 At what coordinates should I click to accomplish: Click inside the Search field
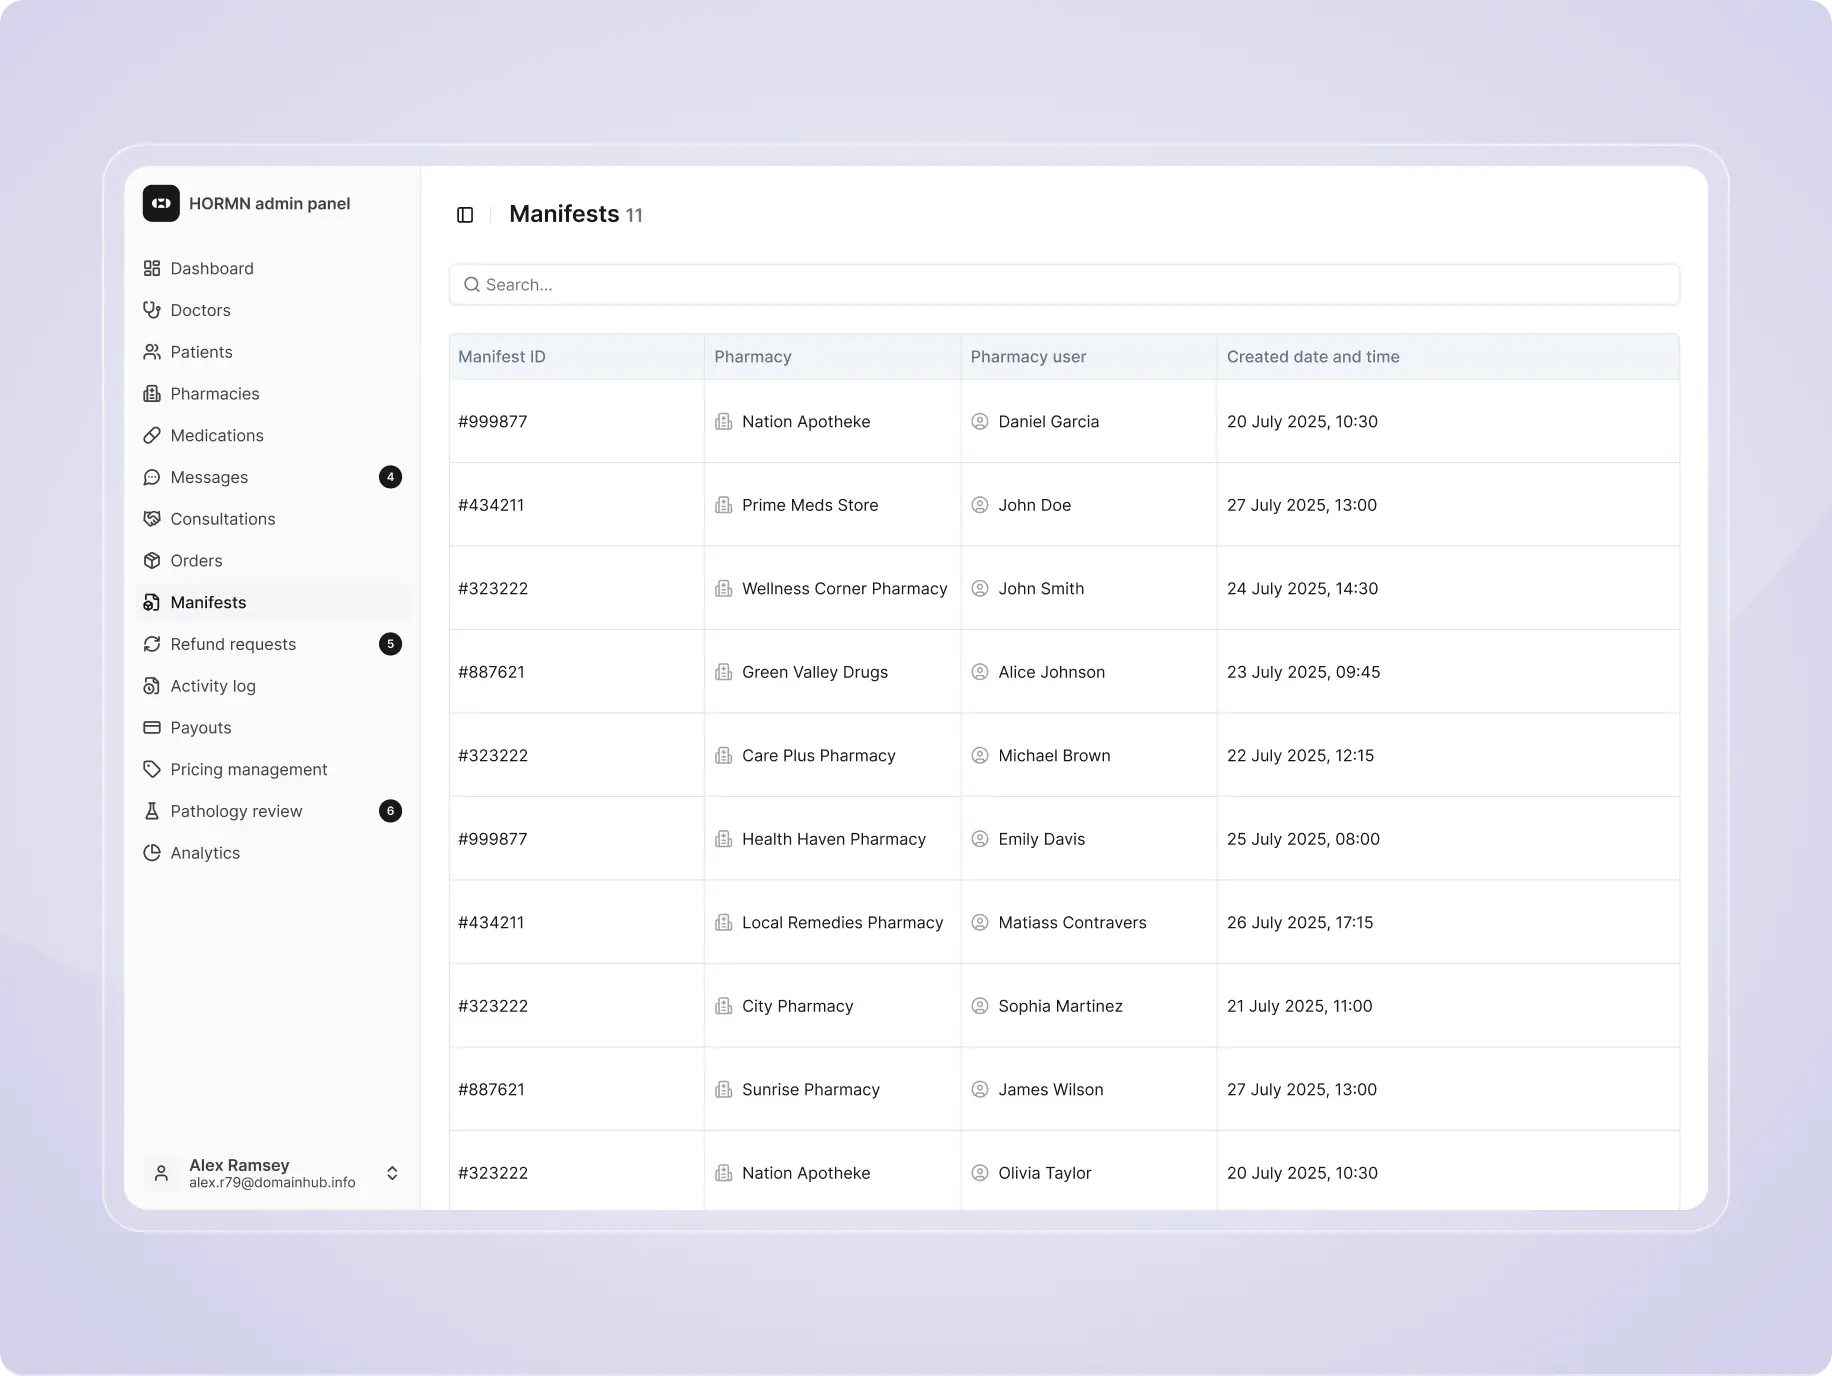(x=1064, y=285)
